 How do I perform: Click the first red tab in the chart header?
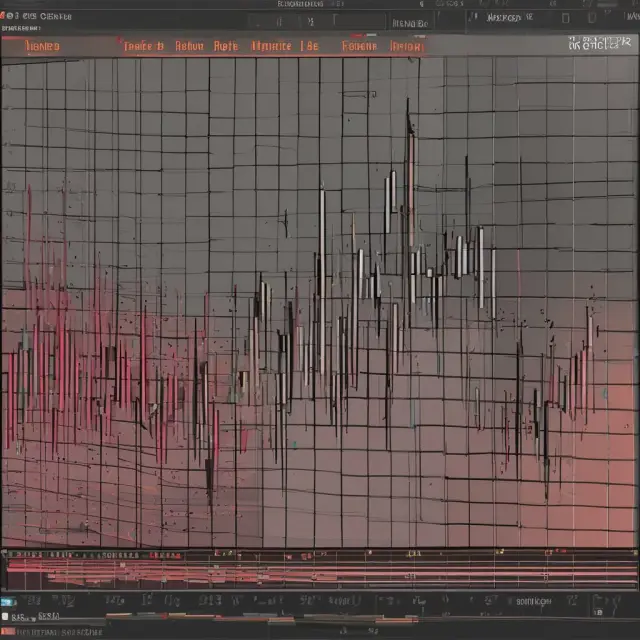(x=42, y=46)
